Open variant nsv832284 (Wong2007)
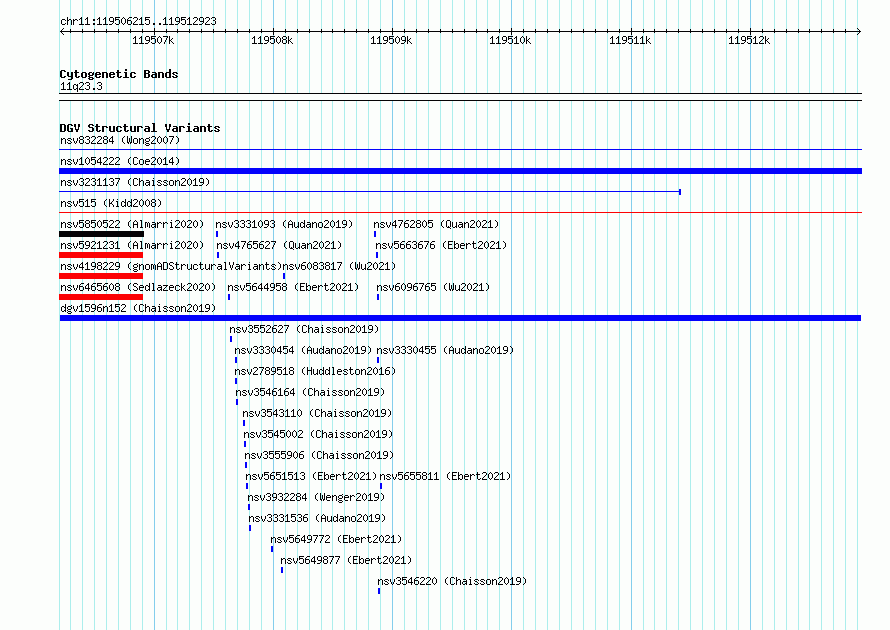890x630 pixels. tap(120, 140)
